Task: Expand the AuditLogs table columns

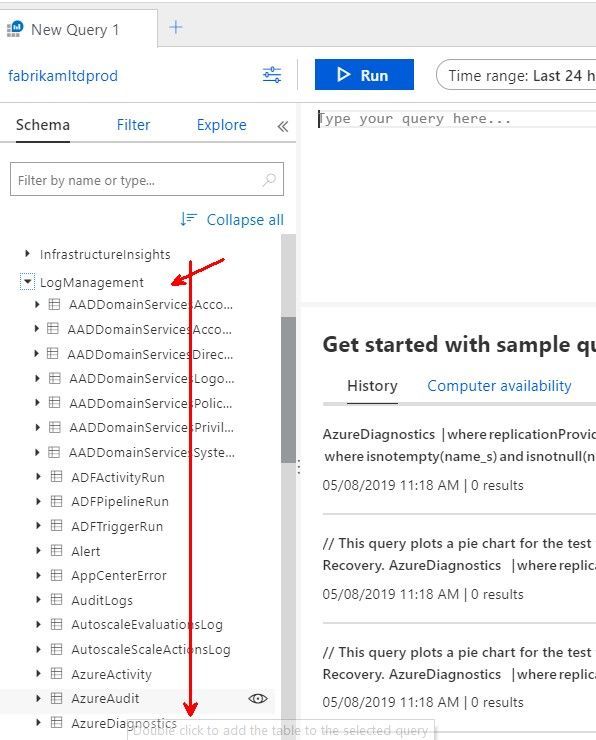Action: click(38, 599)
